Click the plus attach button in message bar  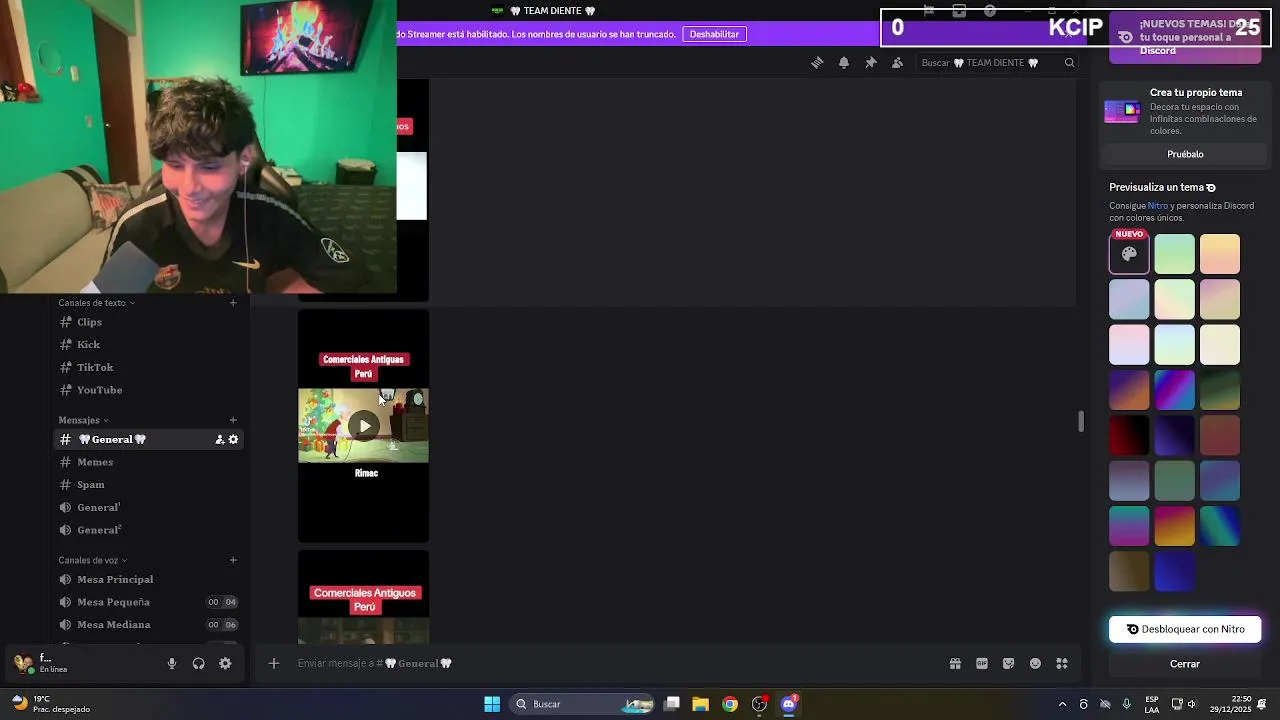coord(273,663)
